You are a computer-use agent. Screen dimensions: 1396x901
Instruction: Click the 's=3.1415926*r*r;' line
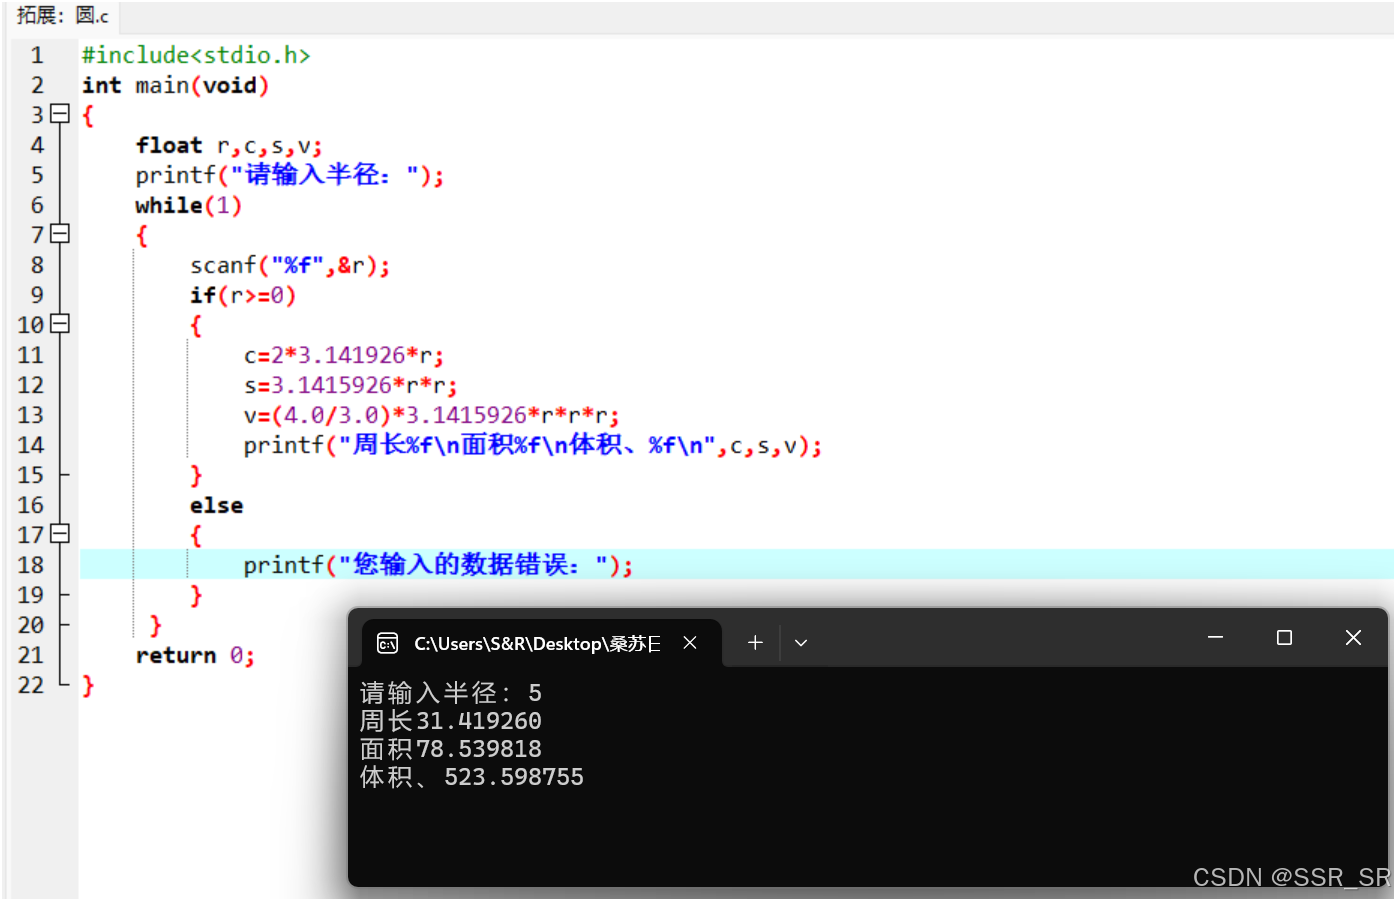click(350, 385)
